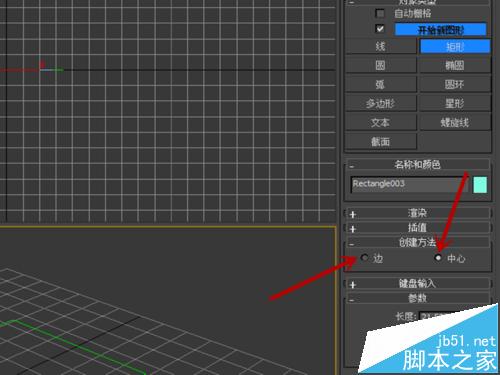Viewport: 500px width, 375px height.
Task: Expand the 渲染 rollout
Action: coord(418,213)
